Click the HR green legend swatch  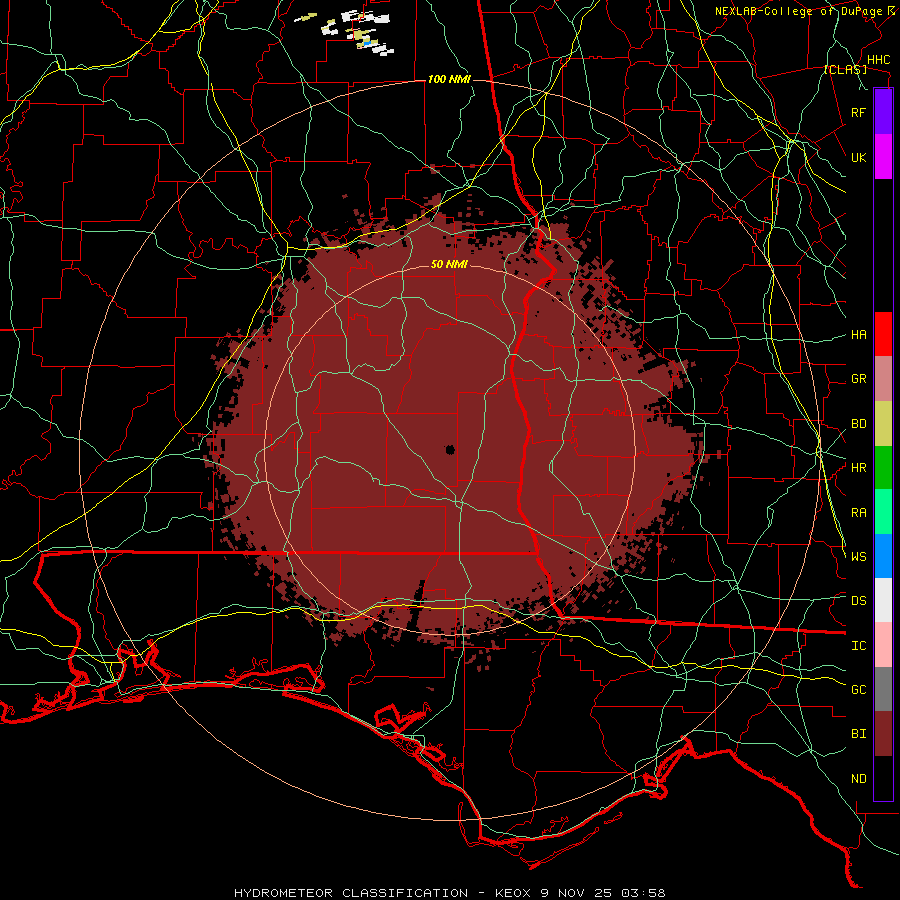(x=883, y=468)
